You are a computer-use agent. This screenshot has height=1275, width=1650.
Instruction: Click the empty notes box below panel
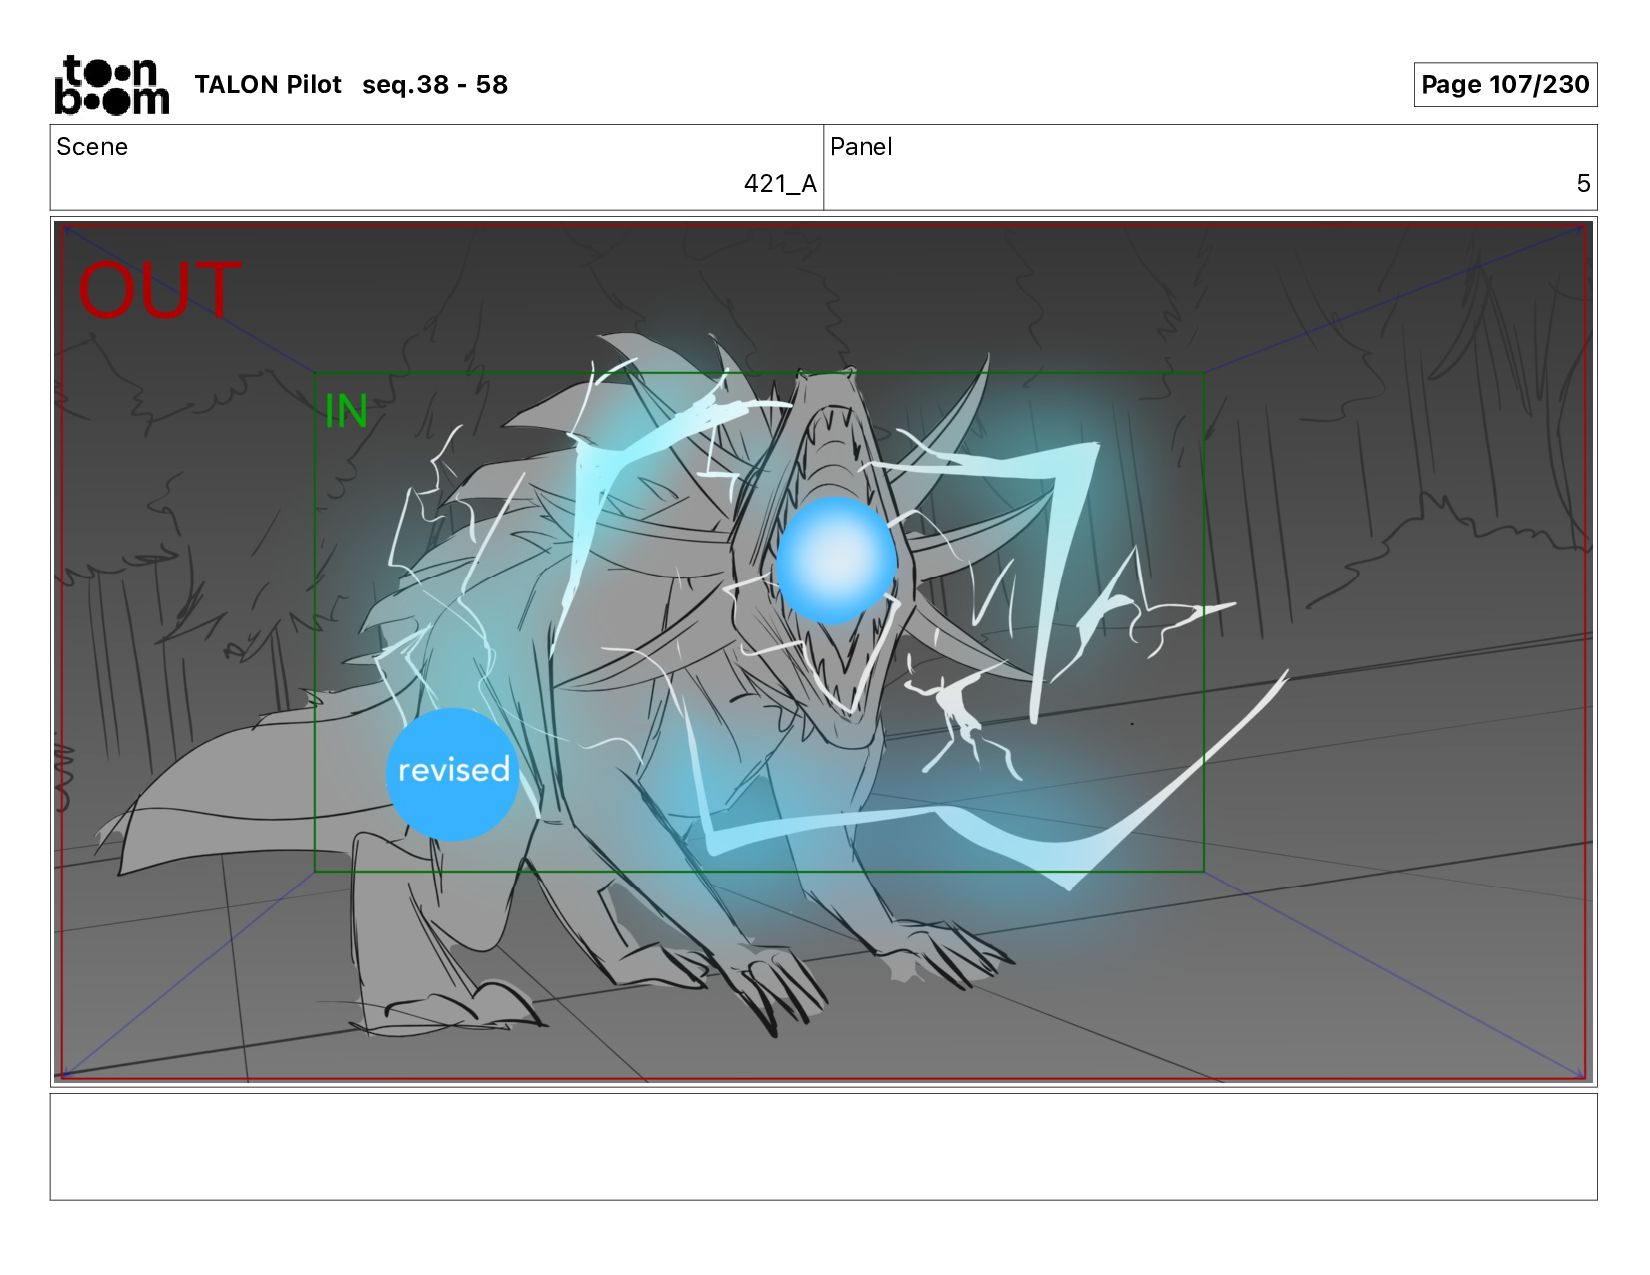823,1147
